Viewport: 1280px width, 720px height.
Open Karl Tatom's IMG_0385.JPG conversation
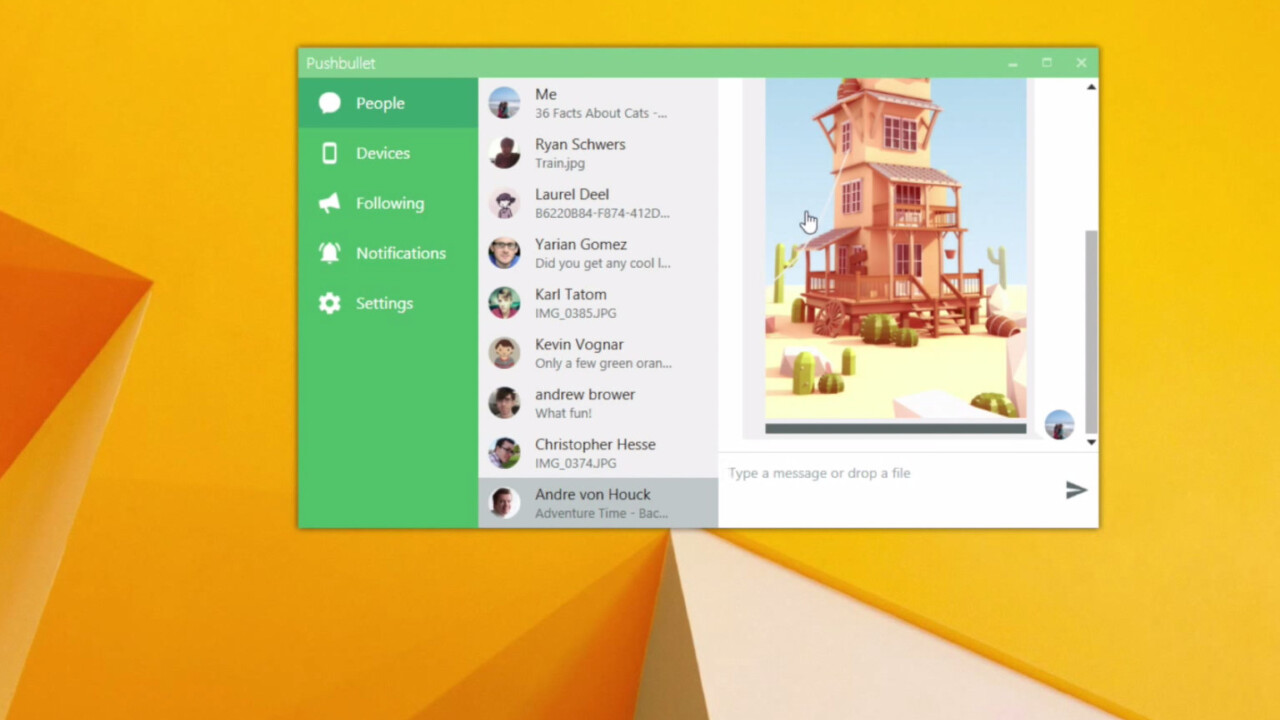click(597, 303)
